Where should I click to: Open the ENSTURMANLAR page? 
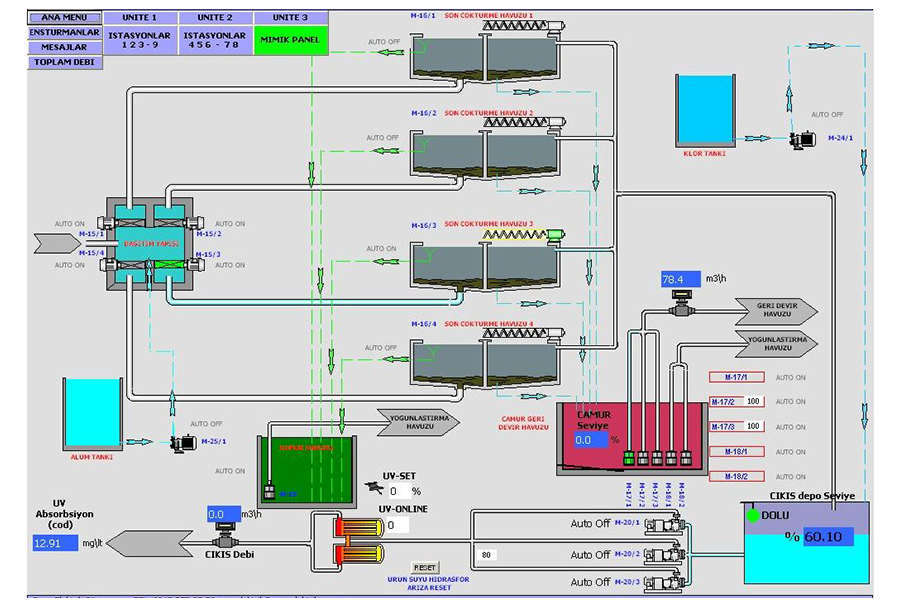click(65, 33)
